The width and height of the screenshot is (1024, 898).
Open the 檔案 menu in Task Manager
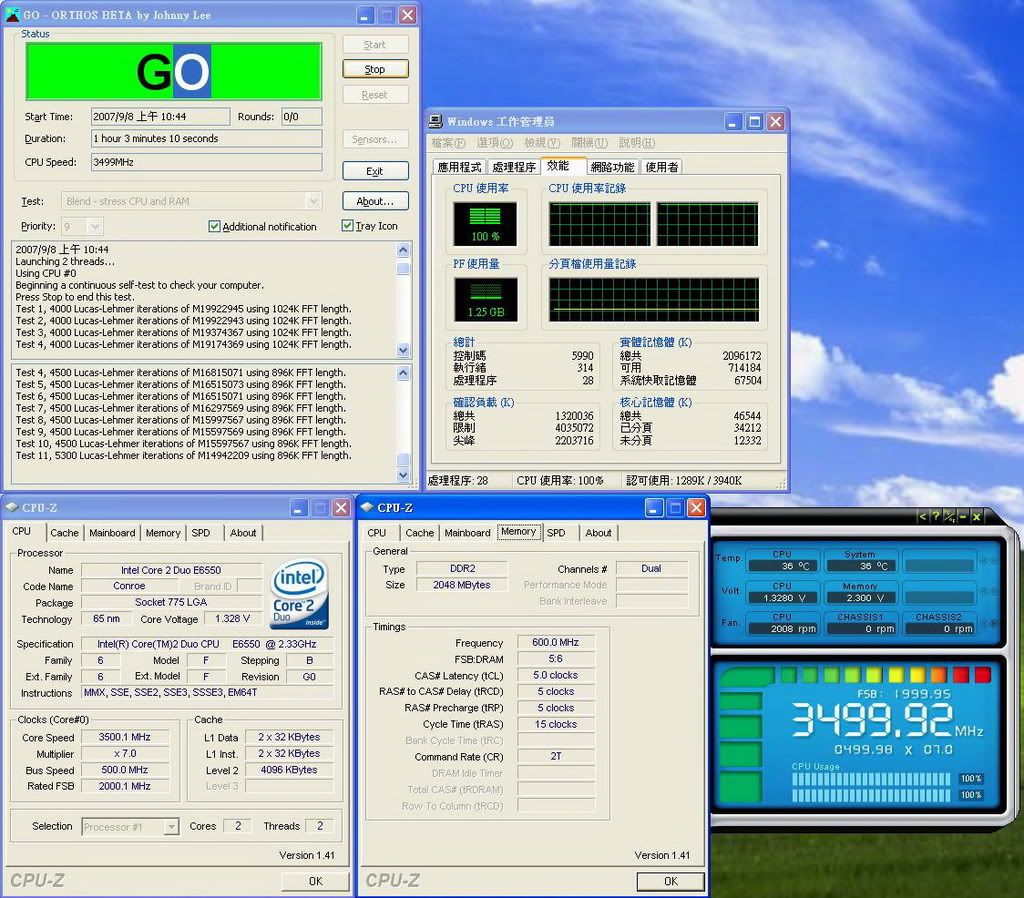(449, 143)
